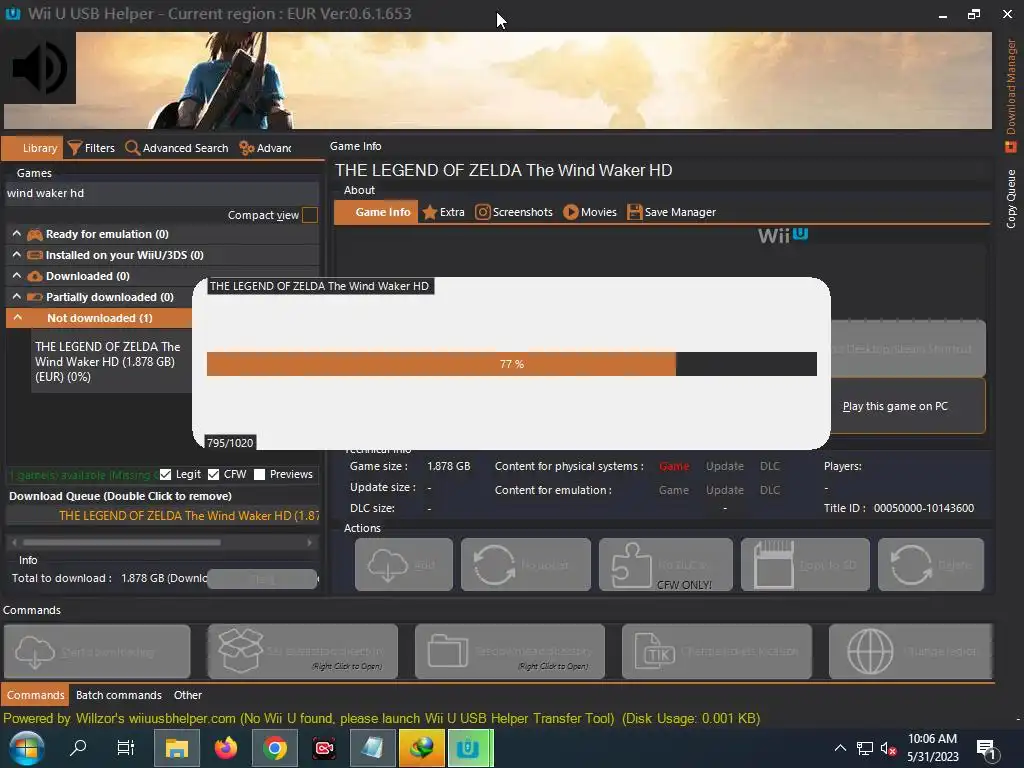Launch Chrome from the taskbar
This screenshot has width=1024, height=768.
275,748
